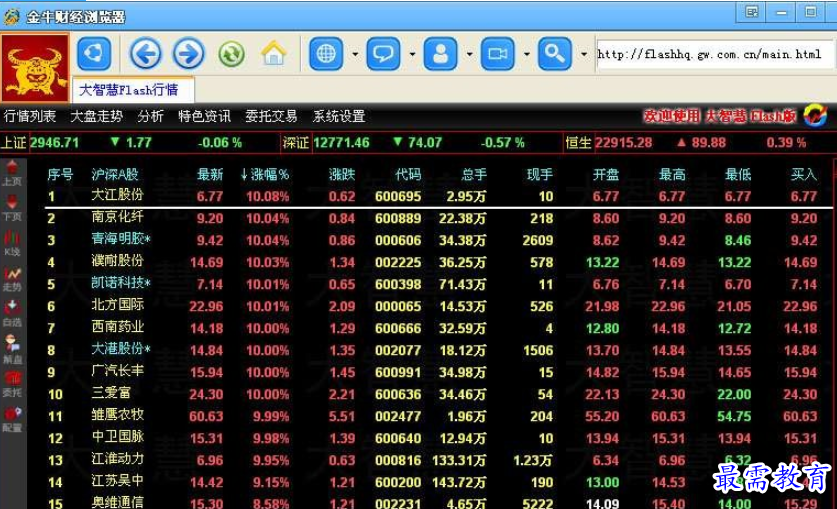Expand dropdown arrow next to video icon

[526, 54]
